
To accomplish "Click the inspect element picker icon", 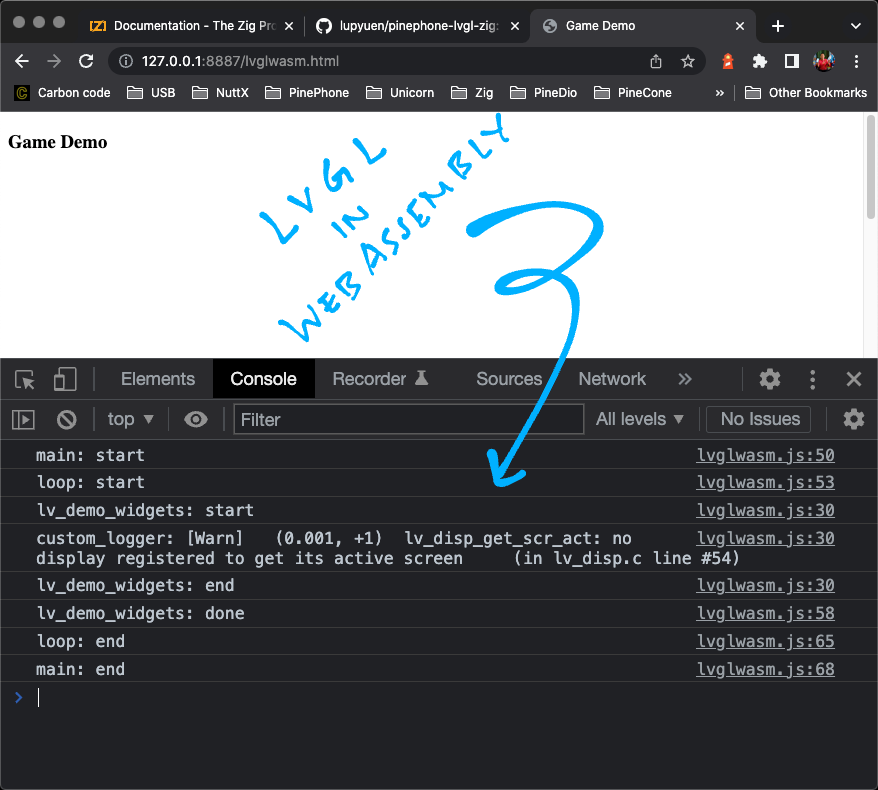I will point(25,379).
